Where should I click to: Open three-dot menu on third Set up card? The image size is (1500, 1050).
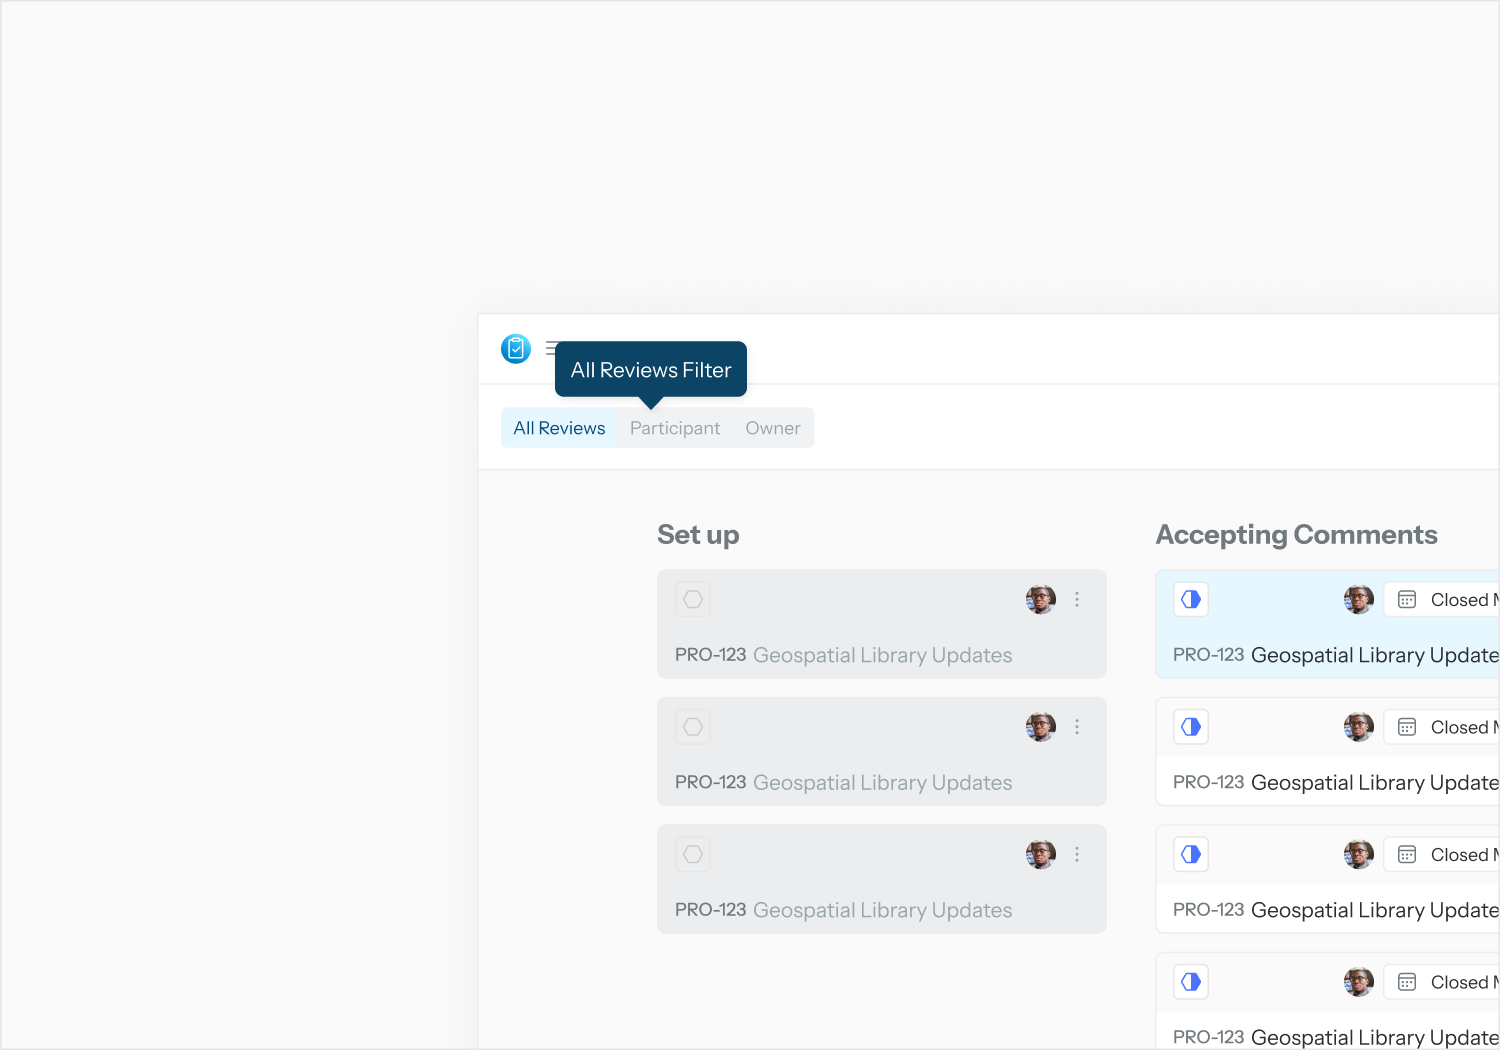pyautogui.click(x=1077, y=855)
